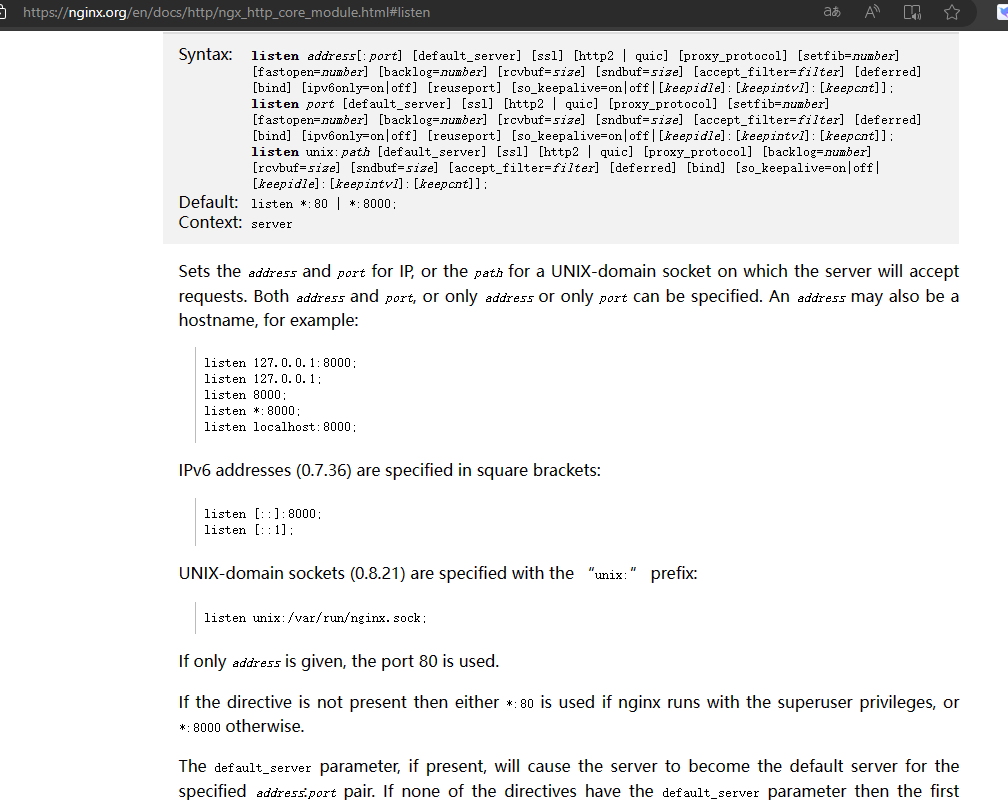This screenshot has width=1008, height=800.
Task: Click default value "listen *:80 | *:8000;"
Action: pos(324,204)
